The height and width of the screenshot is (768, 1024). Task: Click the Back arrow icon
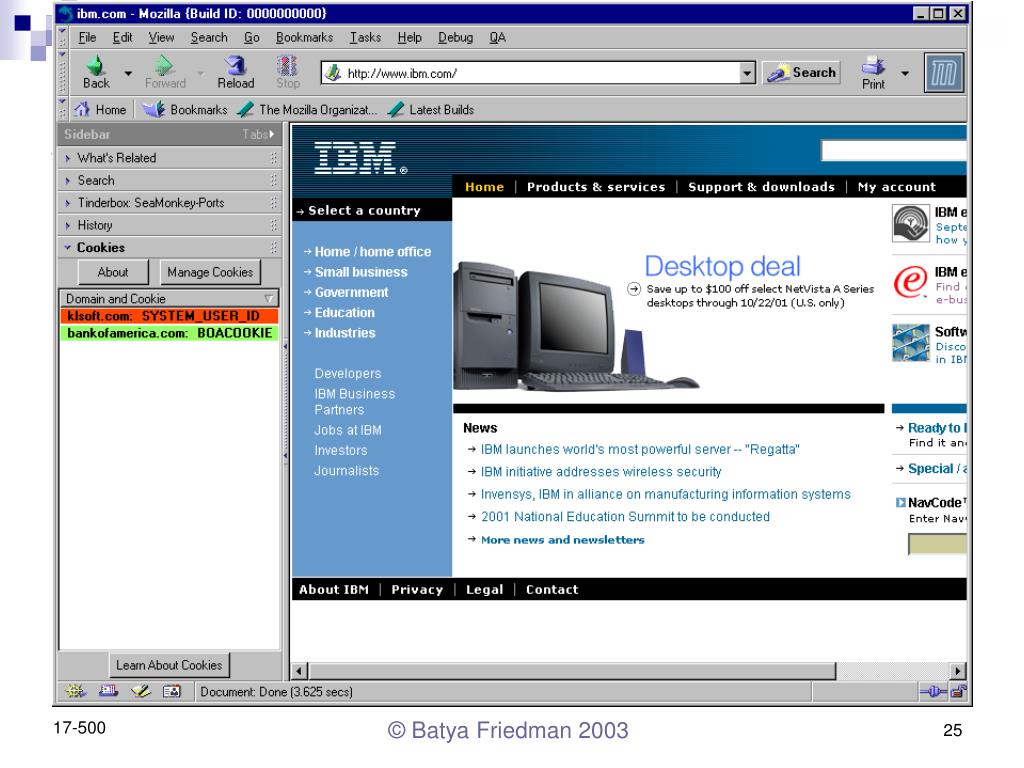(96, 65)
